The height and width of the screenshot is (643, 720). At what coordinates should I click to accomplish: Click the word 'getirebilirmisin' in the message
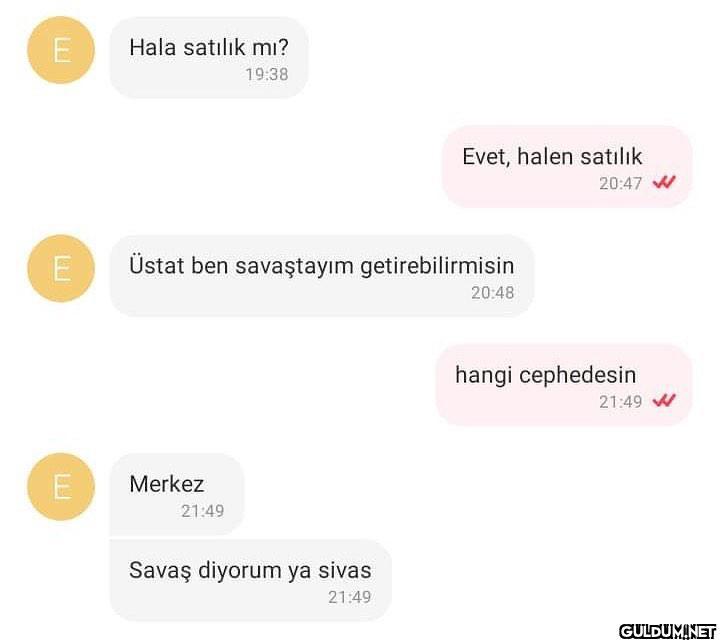coord(437,266)
